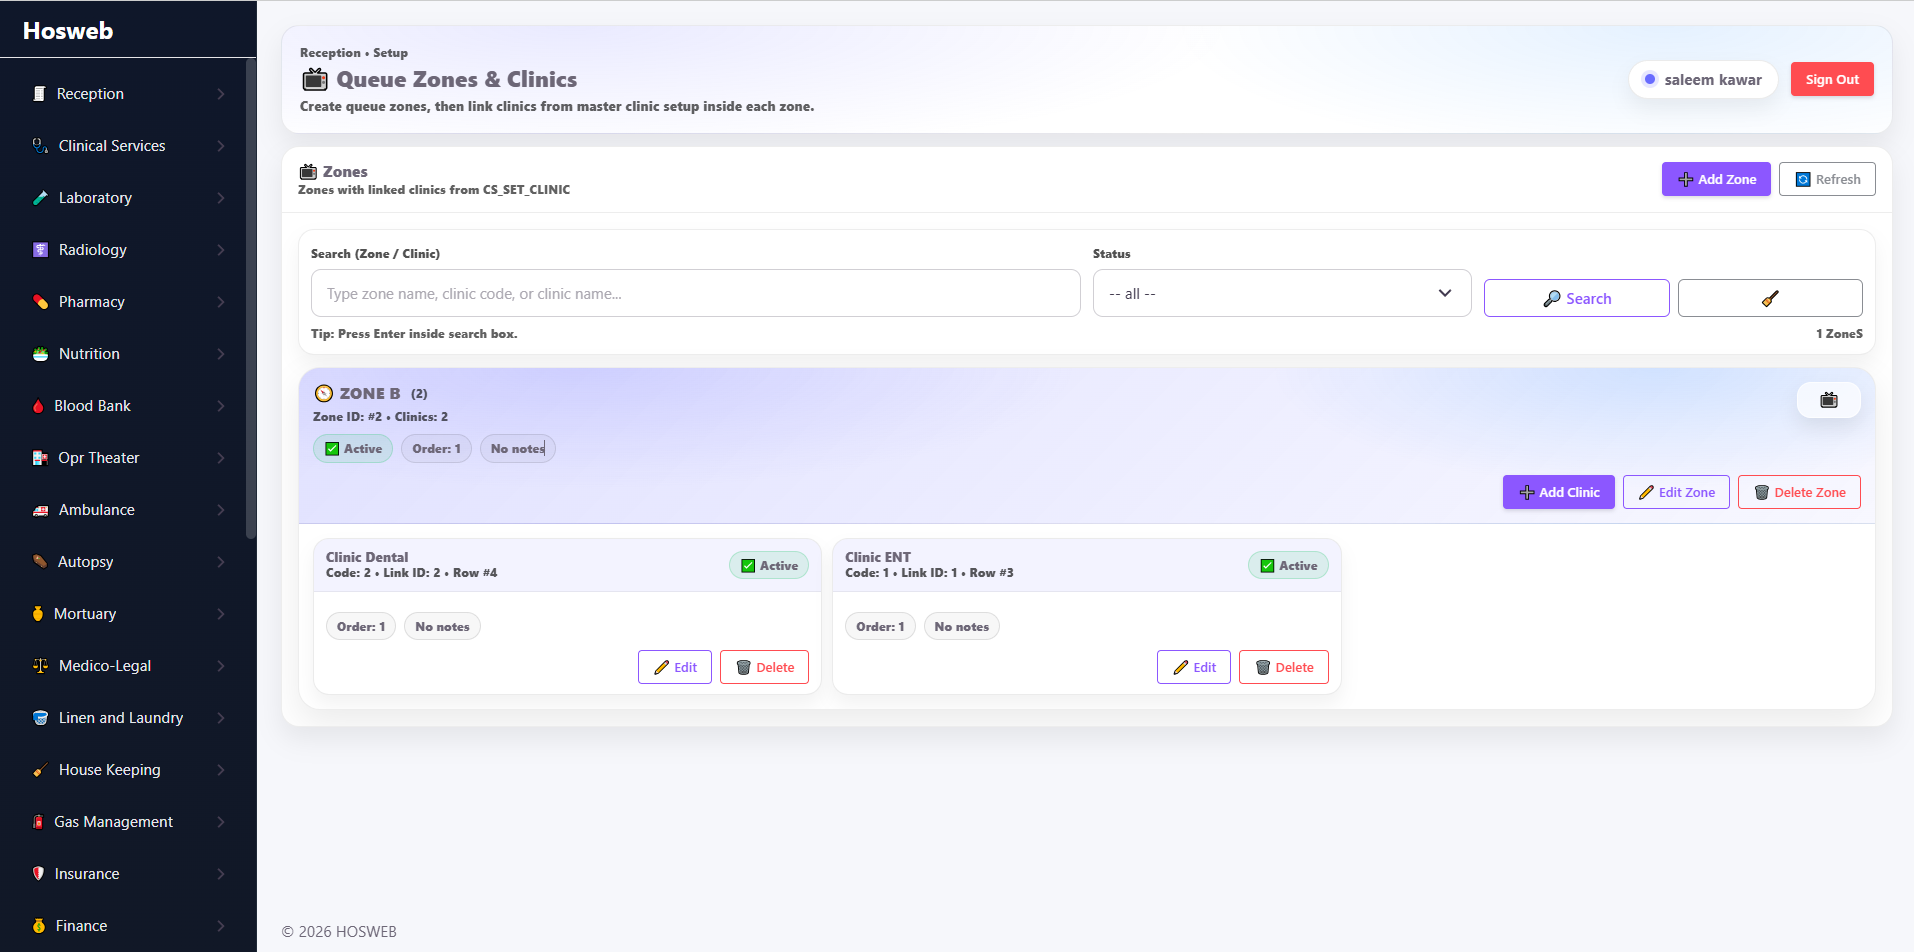The image size is (1920, 952).
Task: Click the Delete Zone button
Action: (1799, 492)
